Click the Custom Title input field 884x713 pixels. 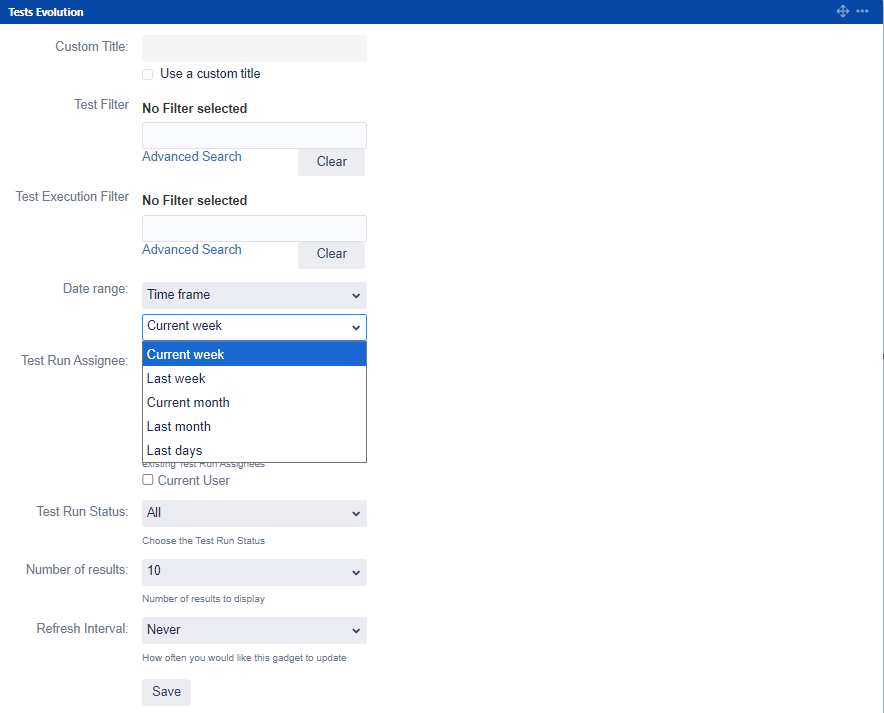coord(254,49)
